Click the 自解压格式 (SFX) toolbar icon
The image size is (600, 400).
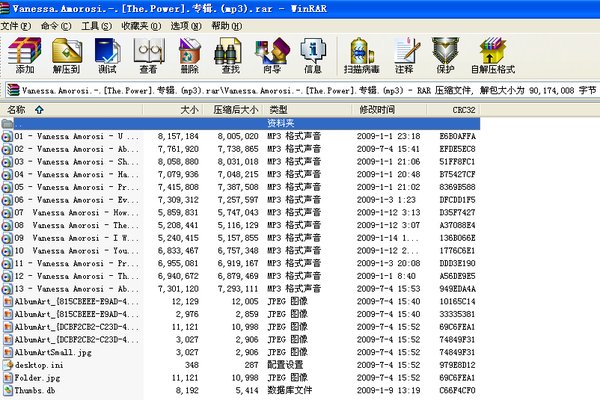click(493, 56)
